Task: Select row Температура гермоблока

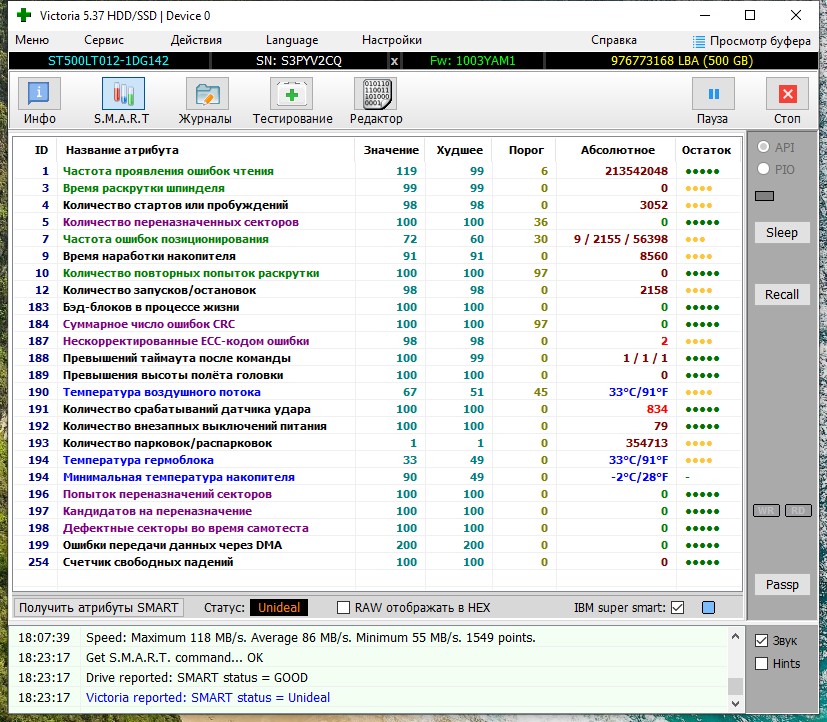Action: [377, 460]
